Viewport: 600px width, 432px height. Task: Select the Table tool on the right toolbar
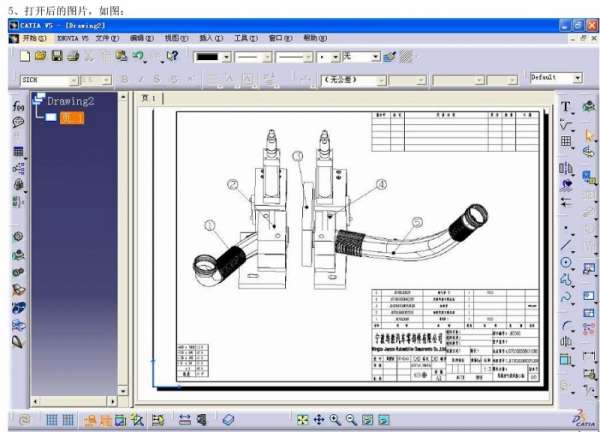coord(566,141)
